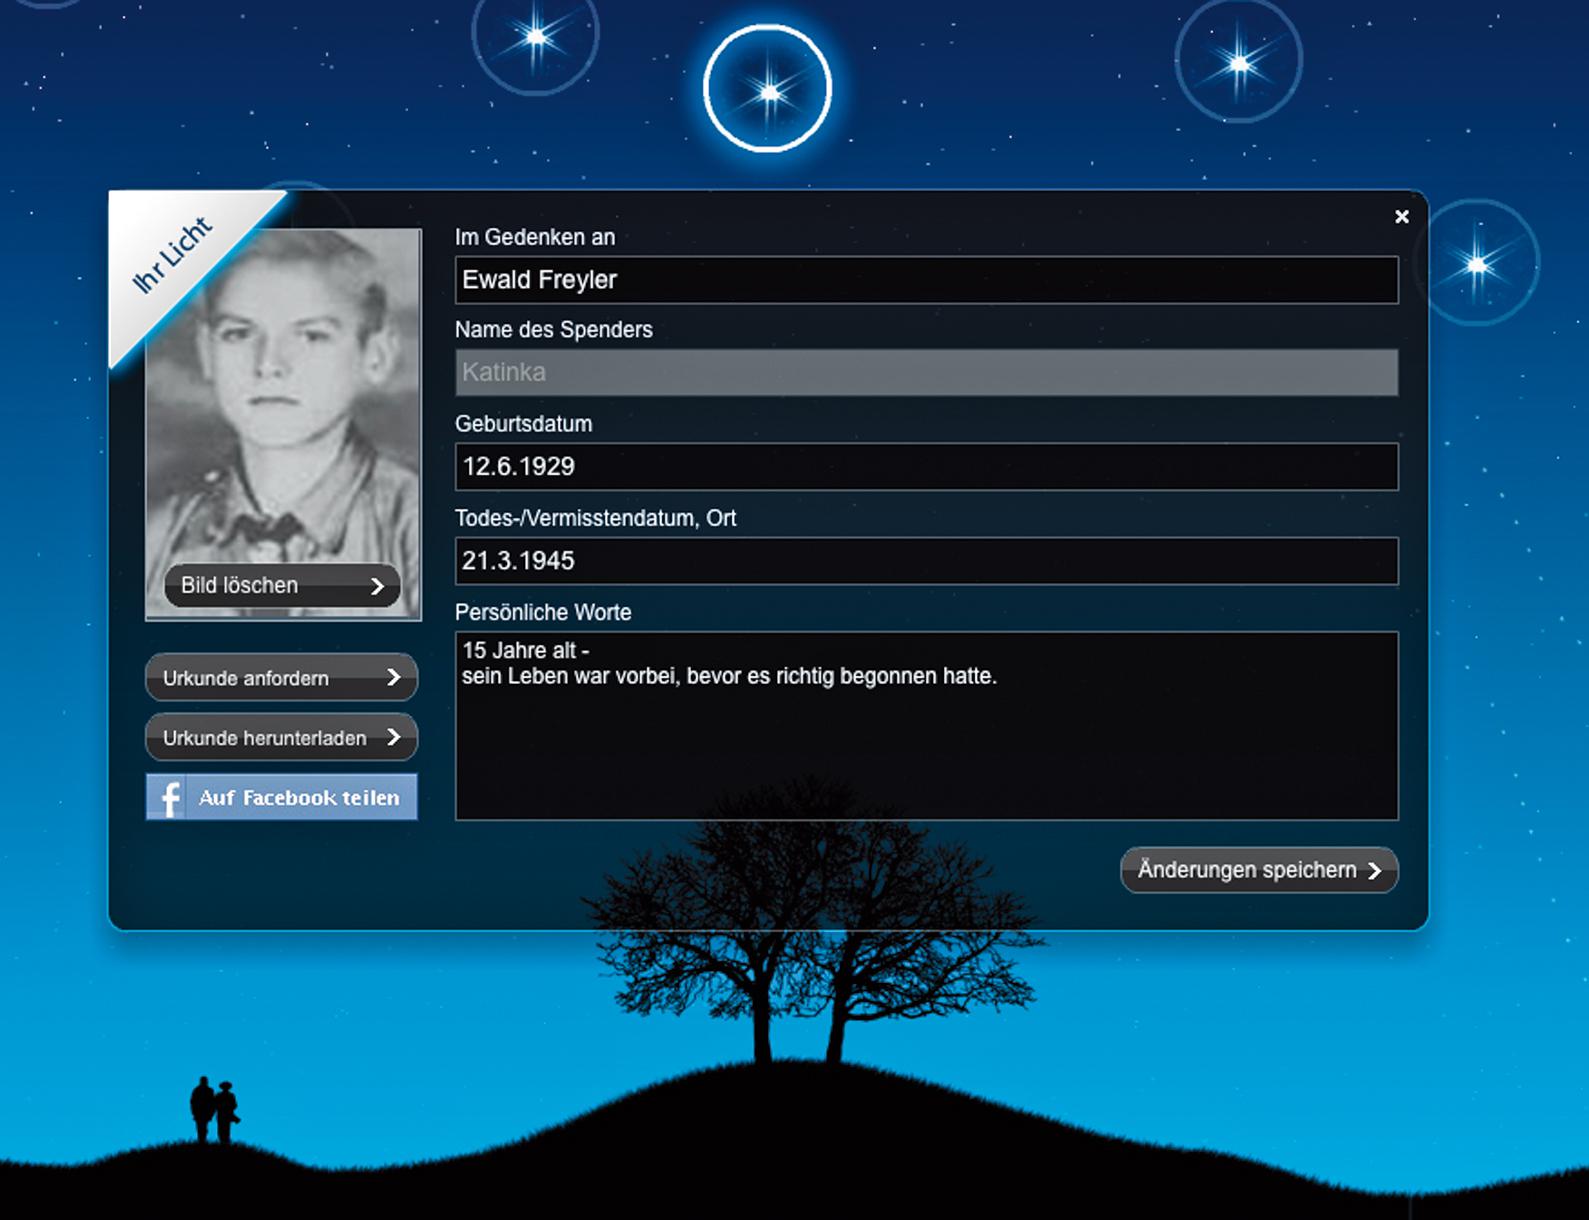Image resolution: width=1589 pixels, height=1220 pixels.
Task: Click the Geburtsdatum field showing 12.6.1929
Action: pyautogui.click(x=926, y=467)
